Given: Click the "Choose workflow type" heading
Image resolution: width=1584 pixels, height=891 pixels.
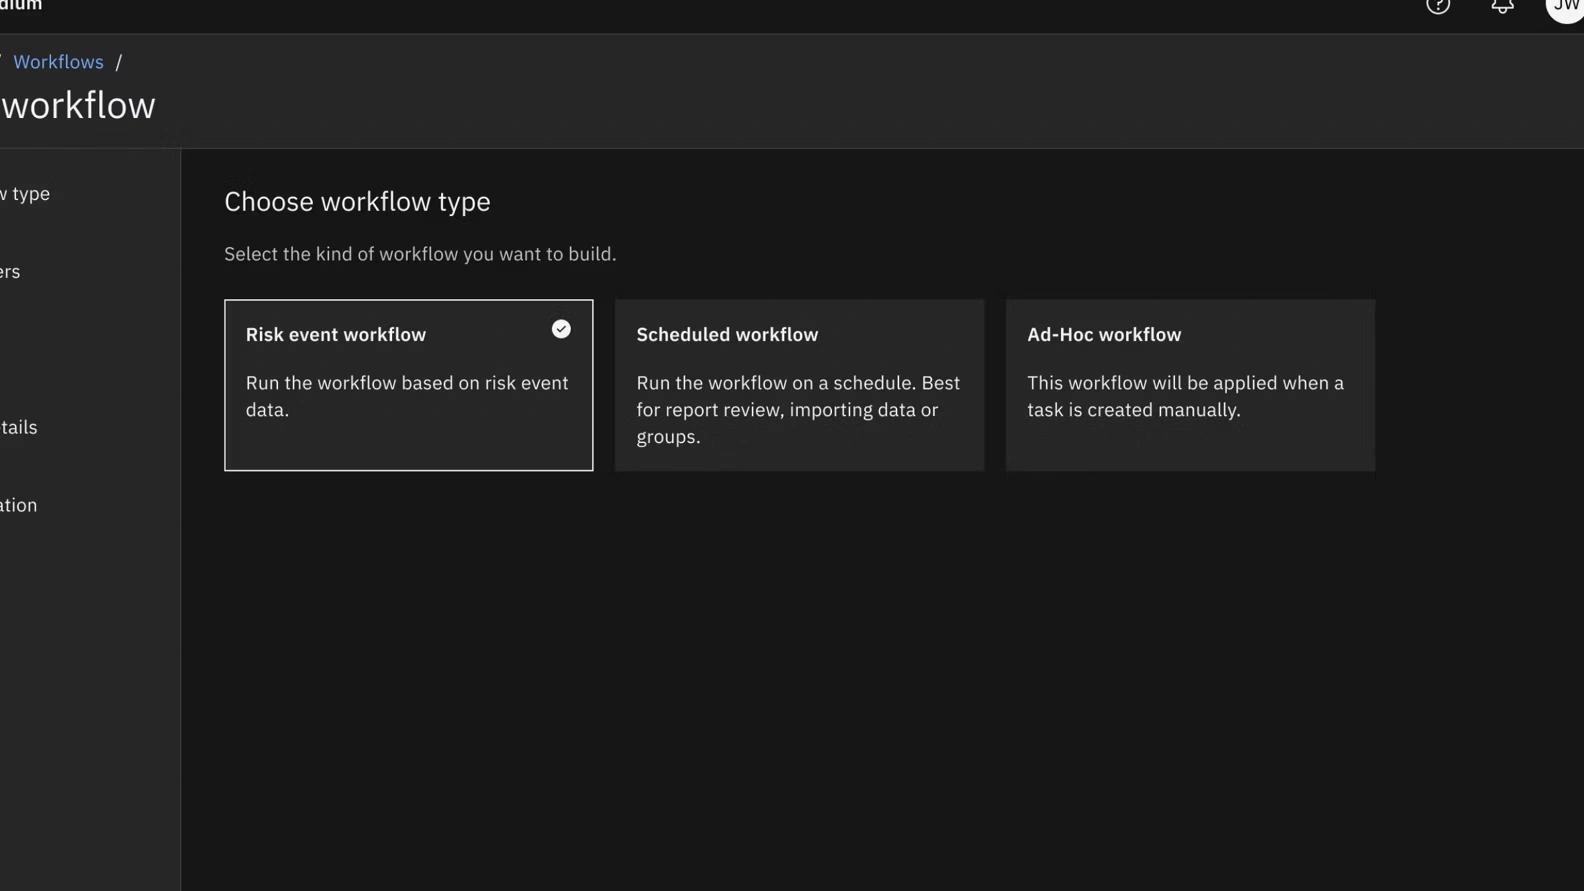Looking at the screenshot, I should pyautogui.click(x=357, y=202).
